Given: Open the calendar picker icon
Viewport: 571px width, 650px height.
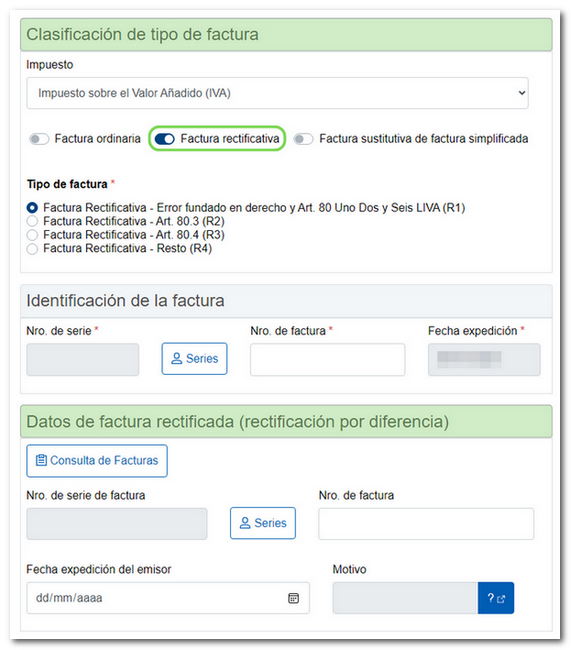Looking at the screenshot, I should click(294, 598).
